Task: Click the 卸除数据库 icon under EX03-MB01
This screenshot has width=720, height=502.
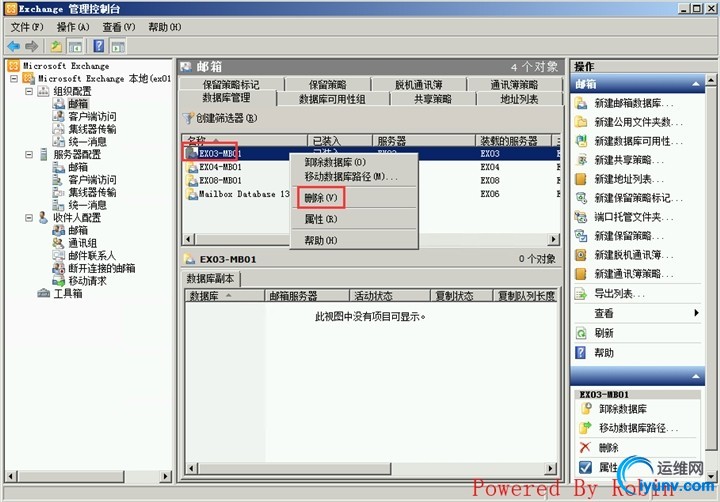Action: coord(586,409)
